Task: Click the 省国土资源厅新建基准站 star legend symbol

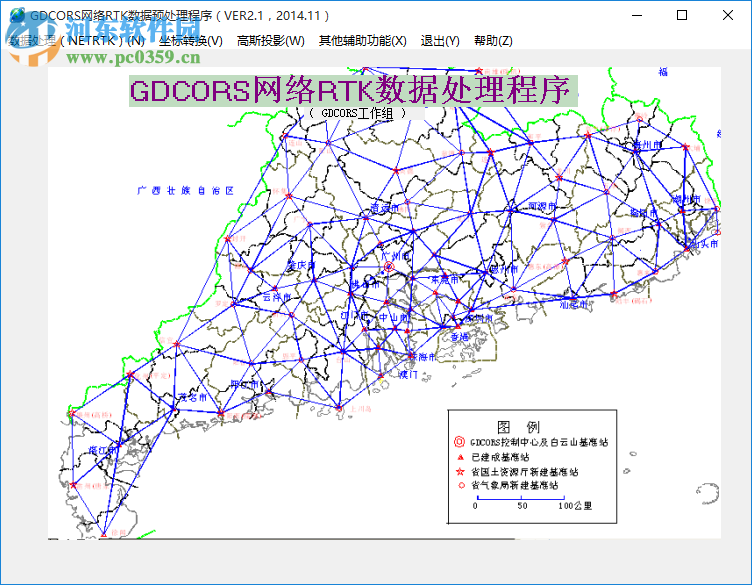Action: (460, 471)
